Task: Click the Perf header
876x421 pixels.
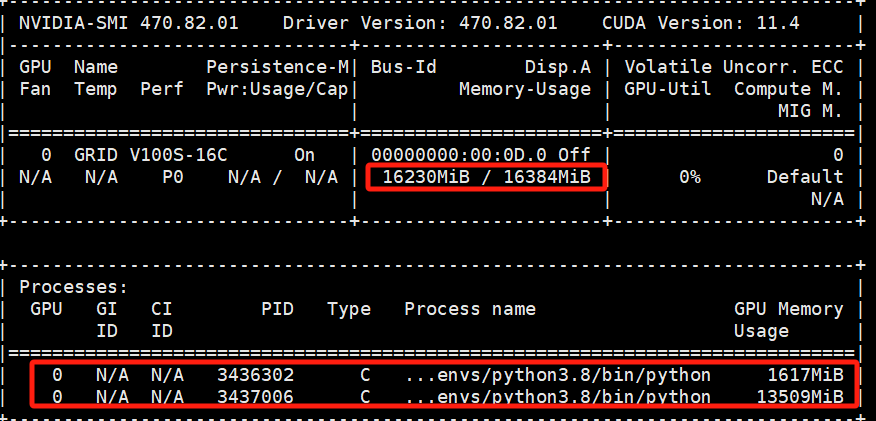Action: 162,89
